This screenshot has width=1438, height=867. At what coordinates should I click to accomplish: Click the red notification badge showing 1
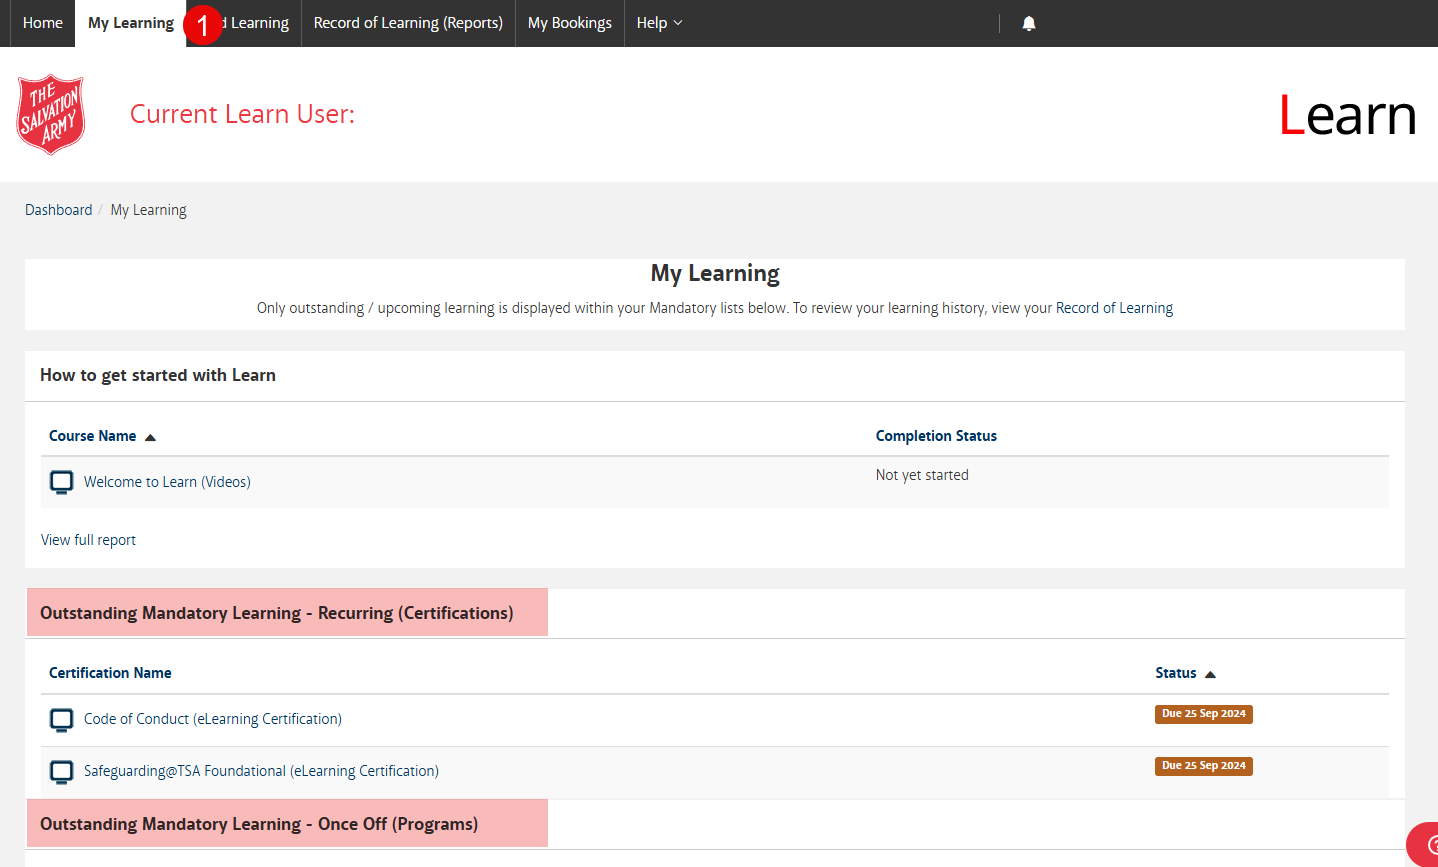tap(203, 26)
